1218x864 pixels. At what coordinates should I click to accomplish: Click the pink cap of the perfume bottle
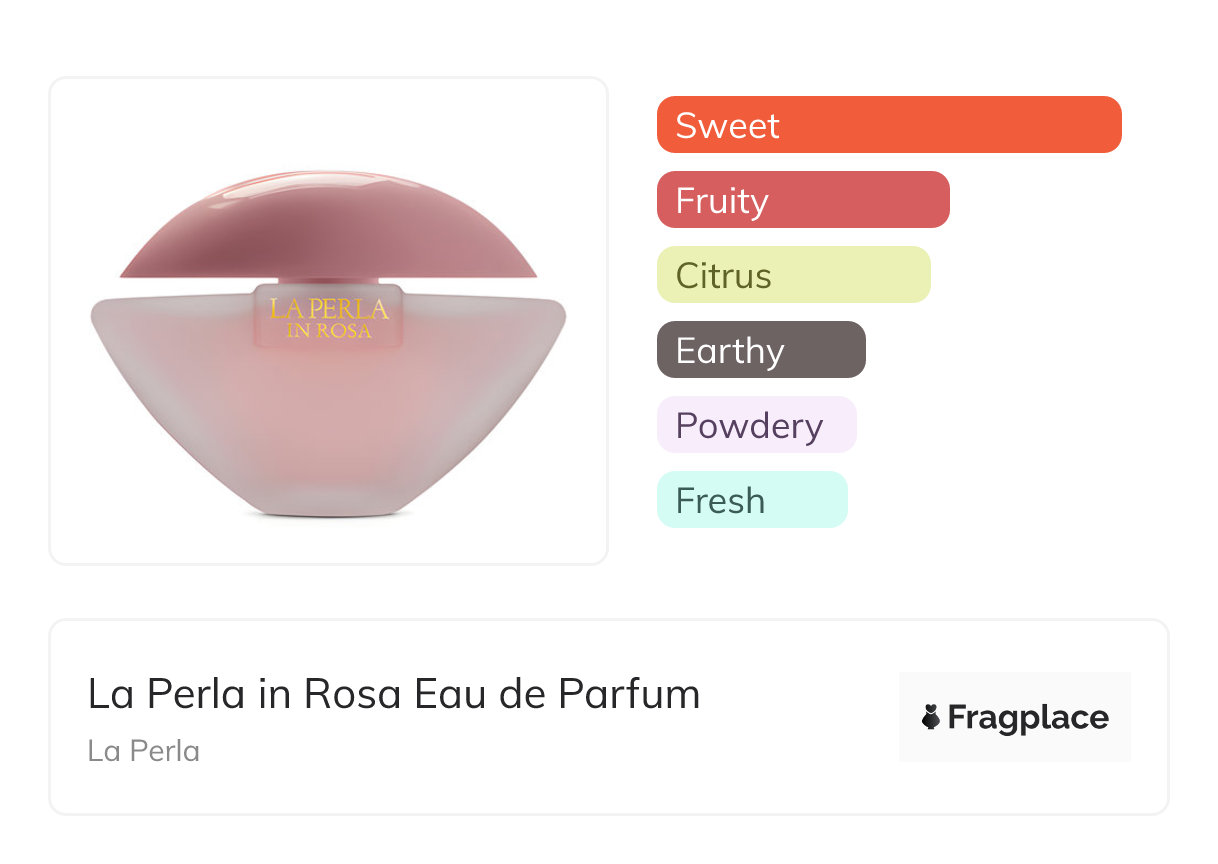(x=328, y=226)
